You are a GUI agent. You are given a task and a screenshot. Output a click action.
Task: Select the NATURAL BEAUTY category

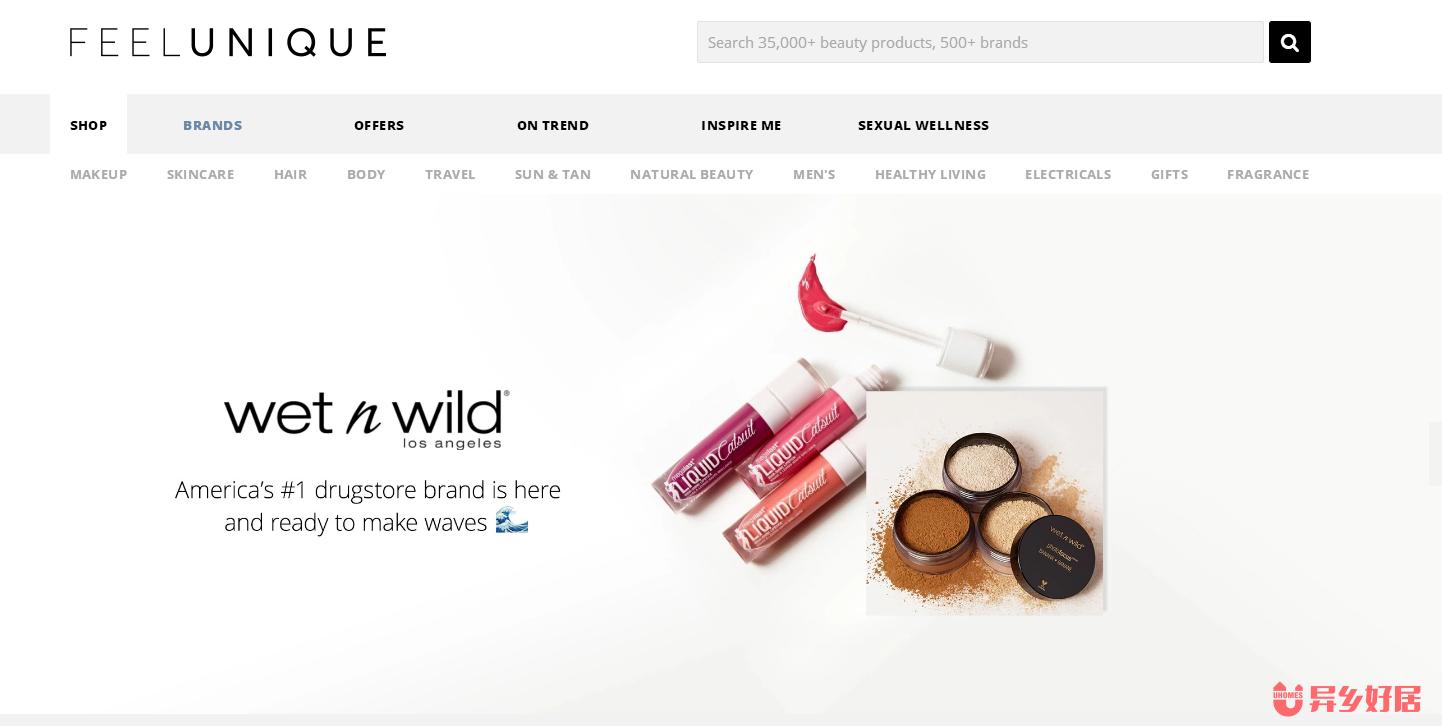(692, 174)
